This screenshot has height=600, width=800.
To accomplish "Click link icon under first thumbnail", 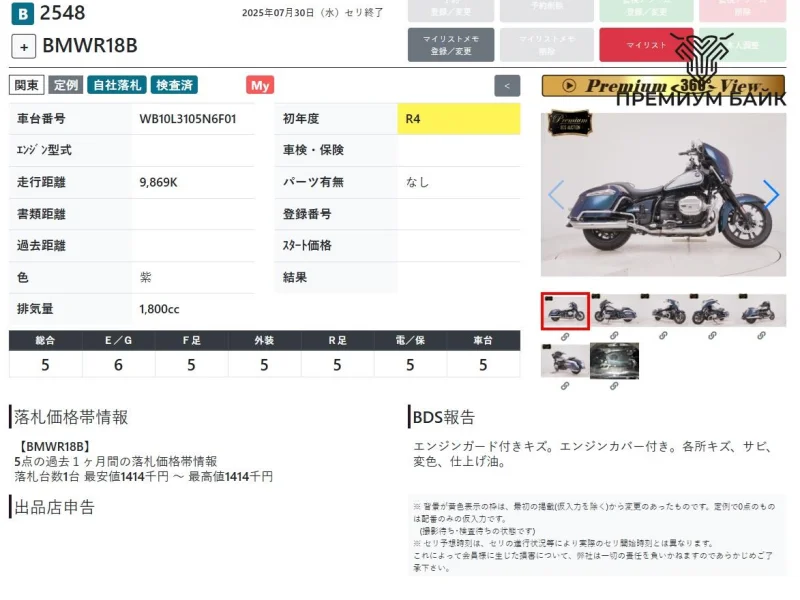I will (565, 336).
